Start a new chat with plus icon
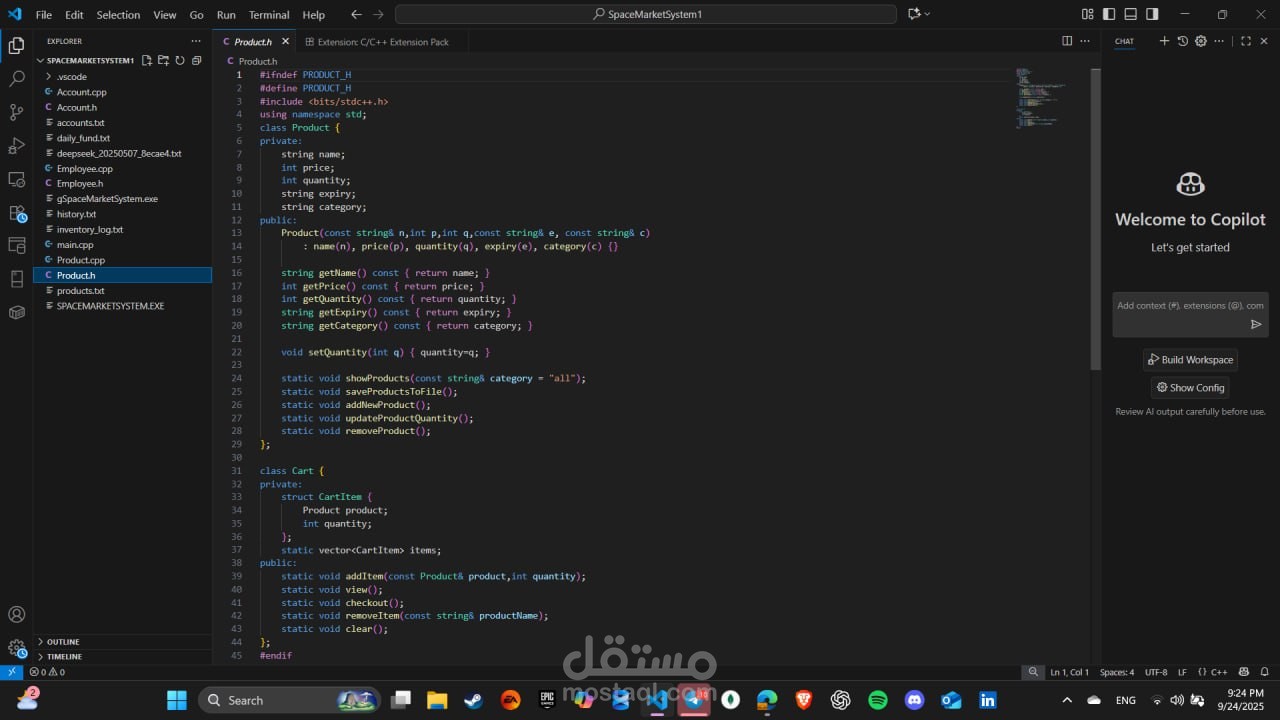1280x720 pixels. 1164,41
